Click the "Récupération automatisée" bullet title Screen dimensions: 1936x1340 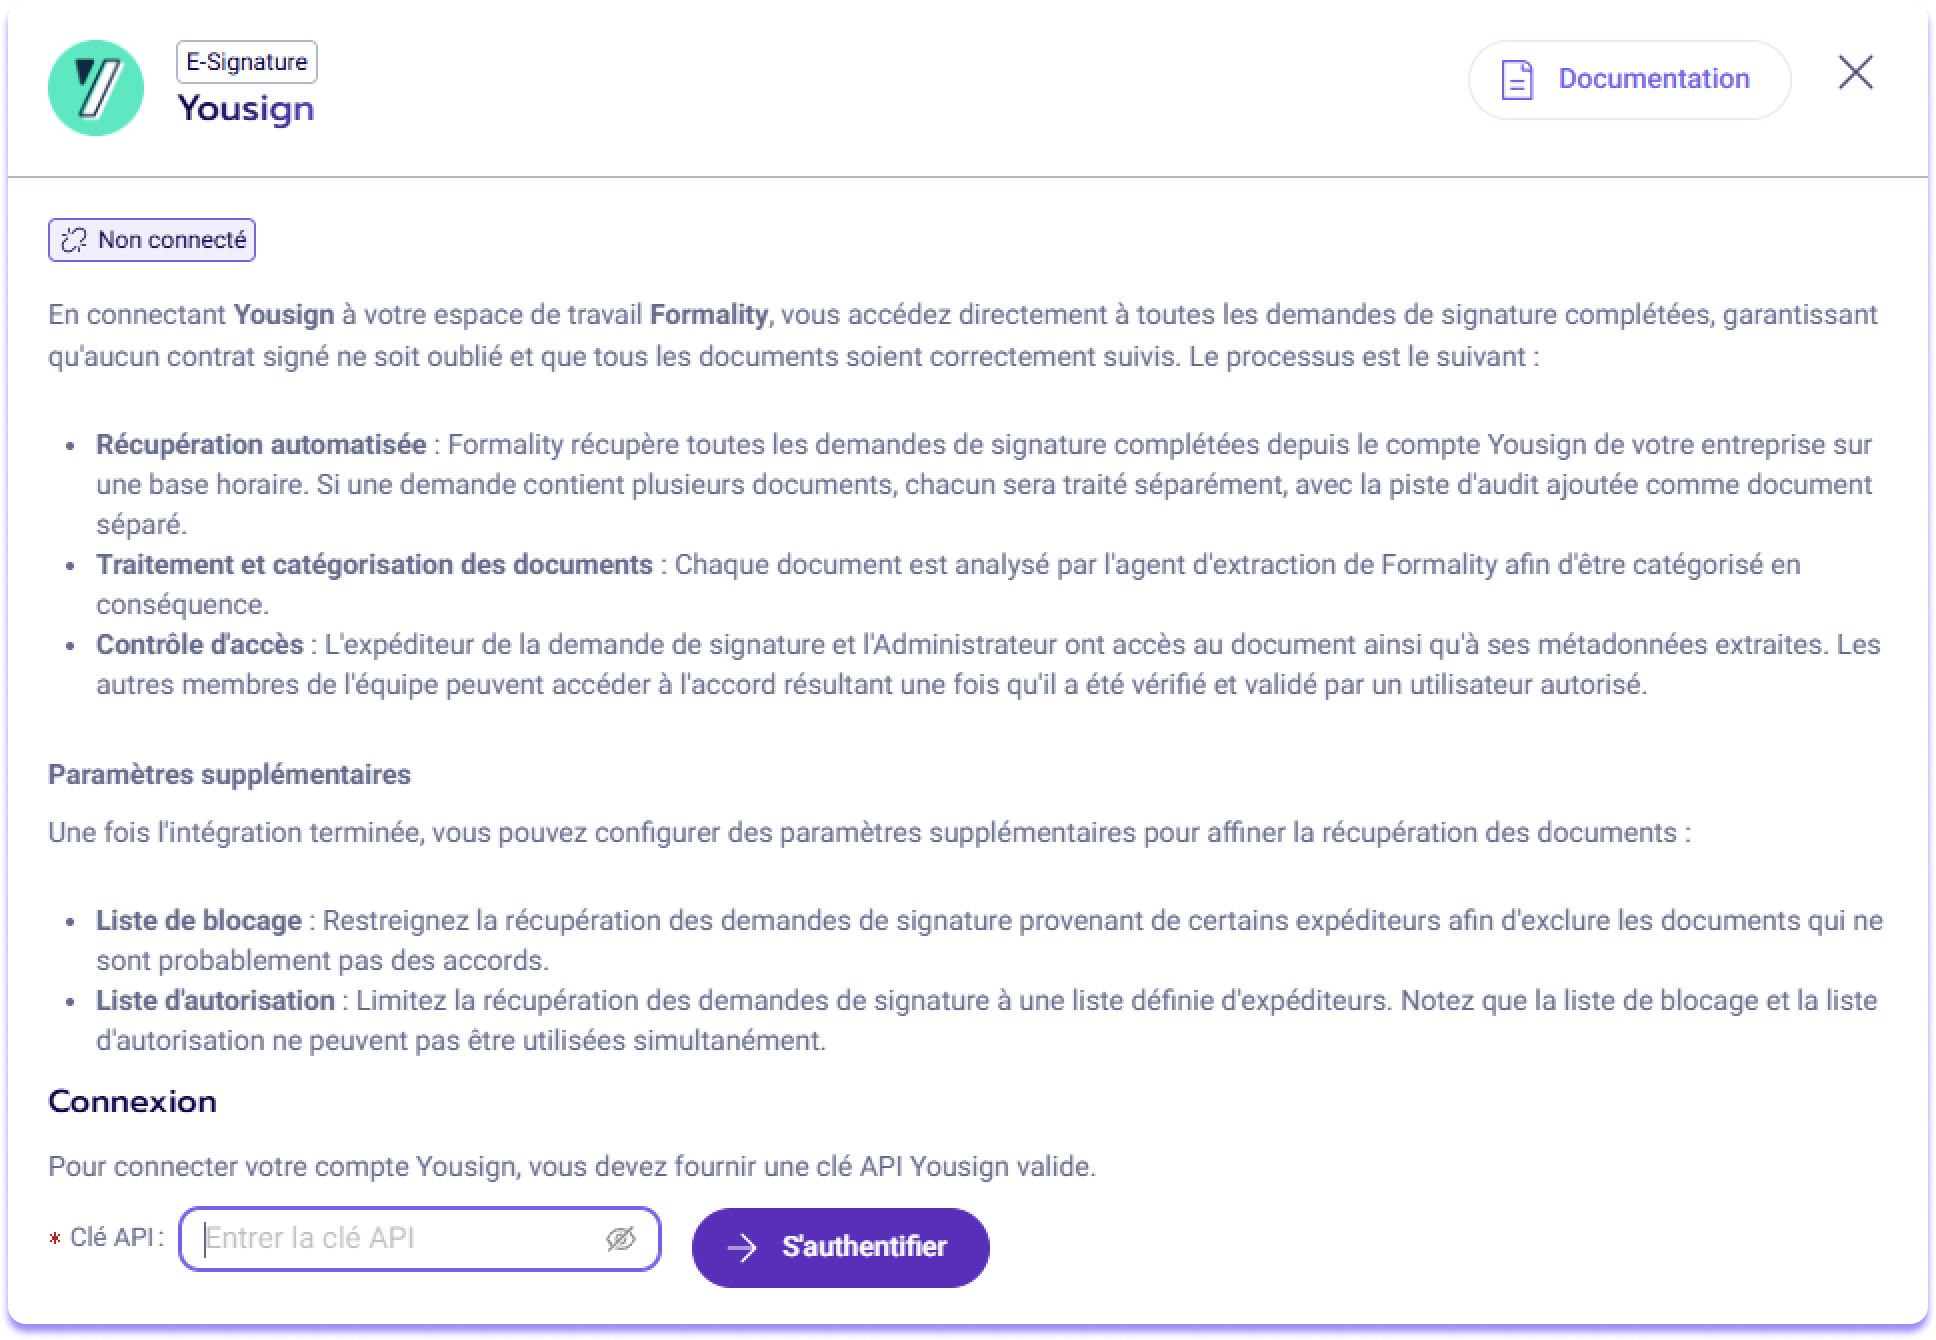point(261,445)
